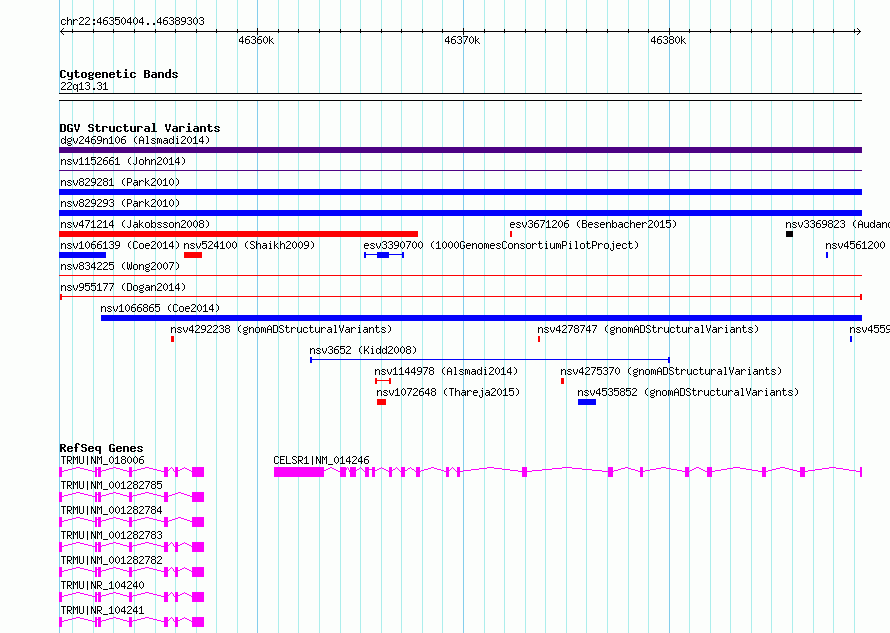Click the esv3390700 blue variant glyph
The width and height of the screenshot is (890, 633).
384,255
